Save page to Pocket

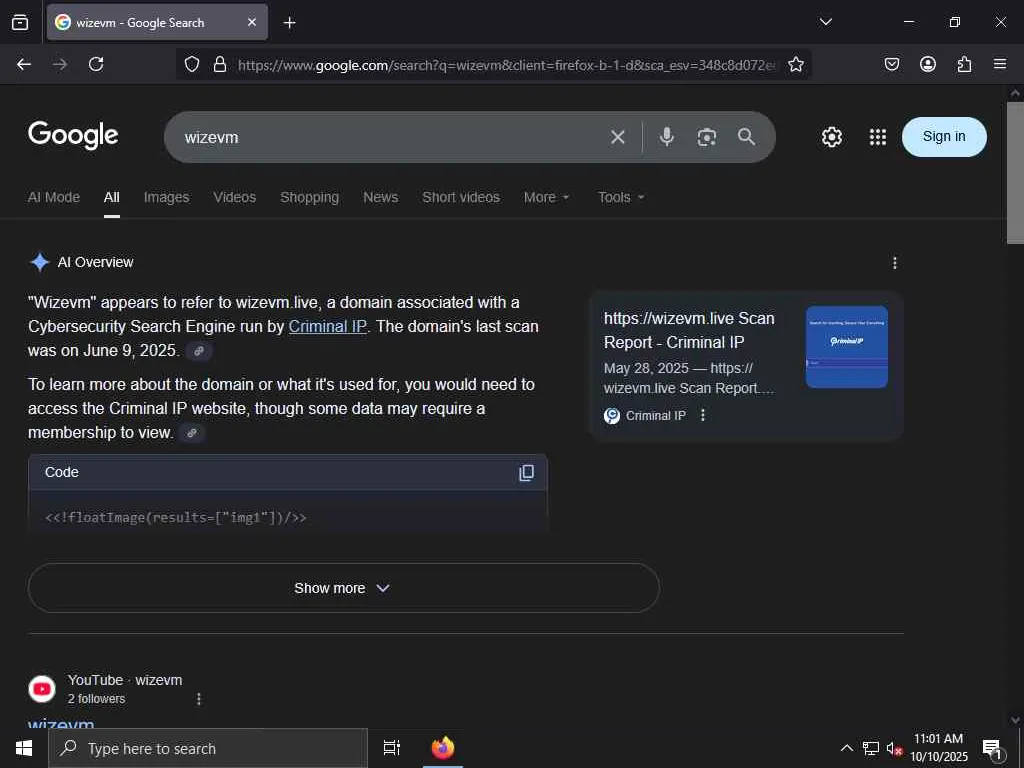891,64
